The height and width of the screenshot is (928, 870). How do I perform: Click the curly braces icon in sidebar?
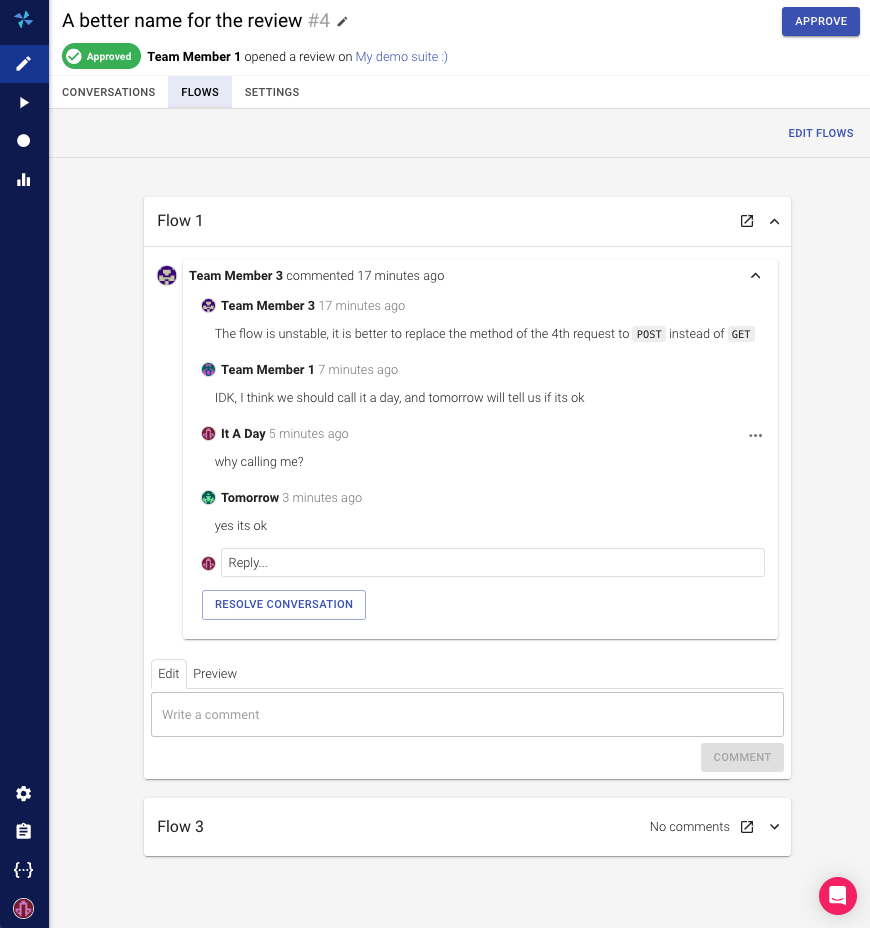point(24,870)
